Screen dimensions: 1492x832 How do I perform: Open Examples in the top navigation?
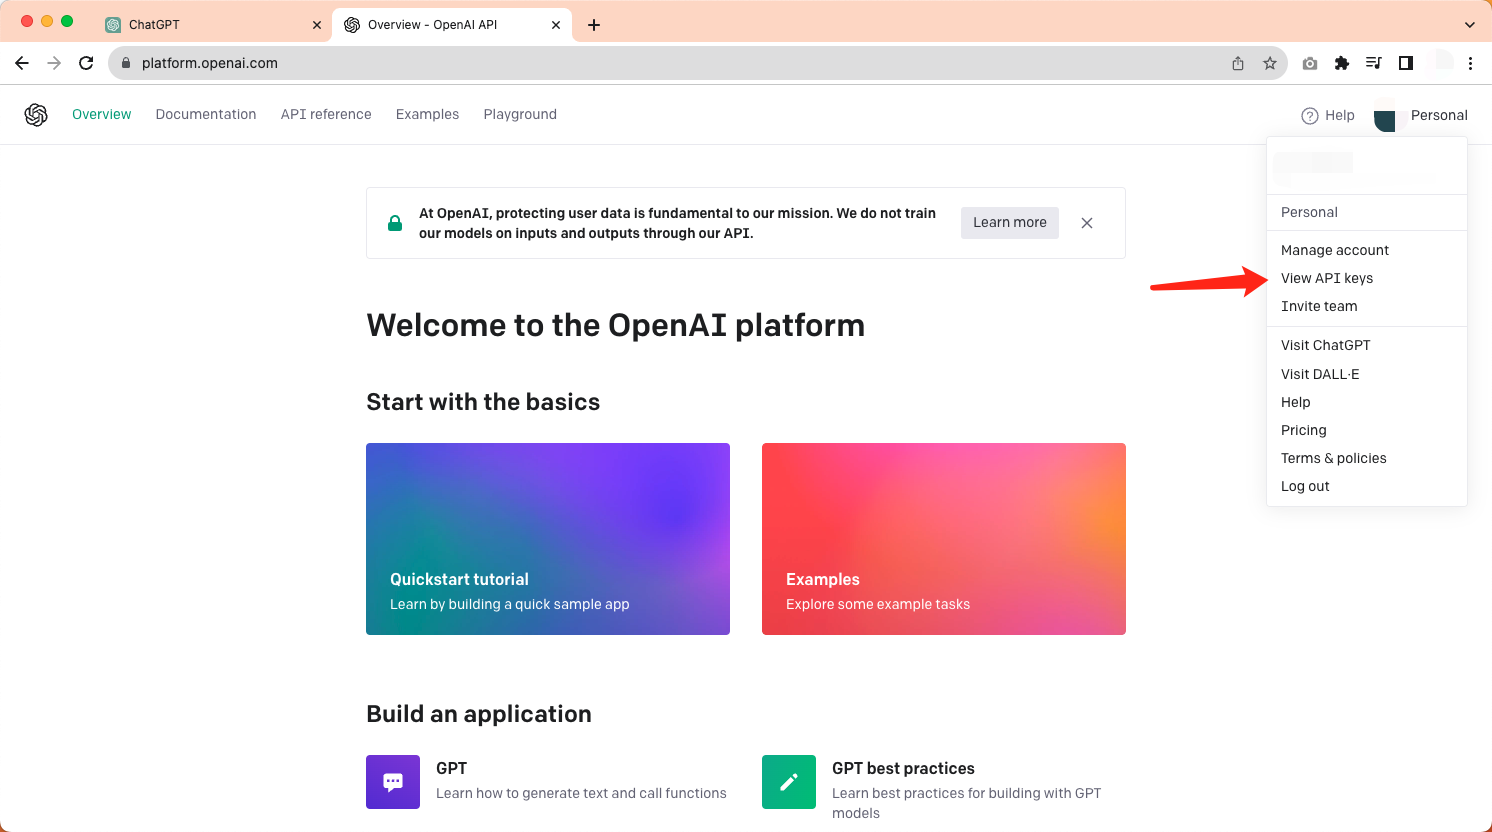(427, 115)
